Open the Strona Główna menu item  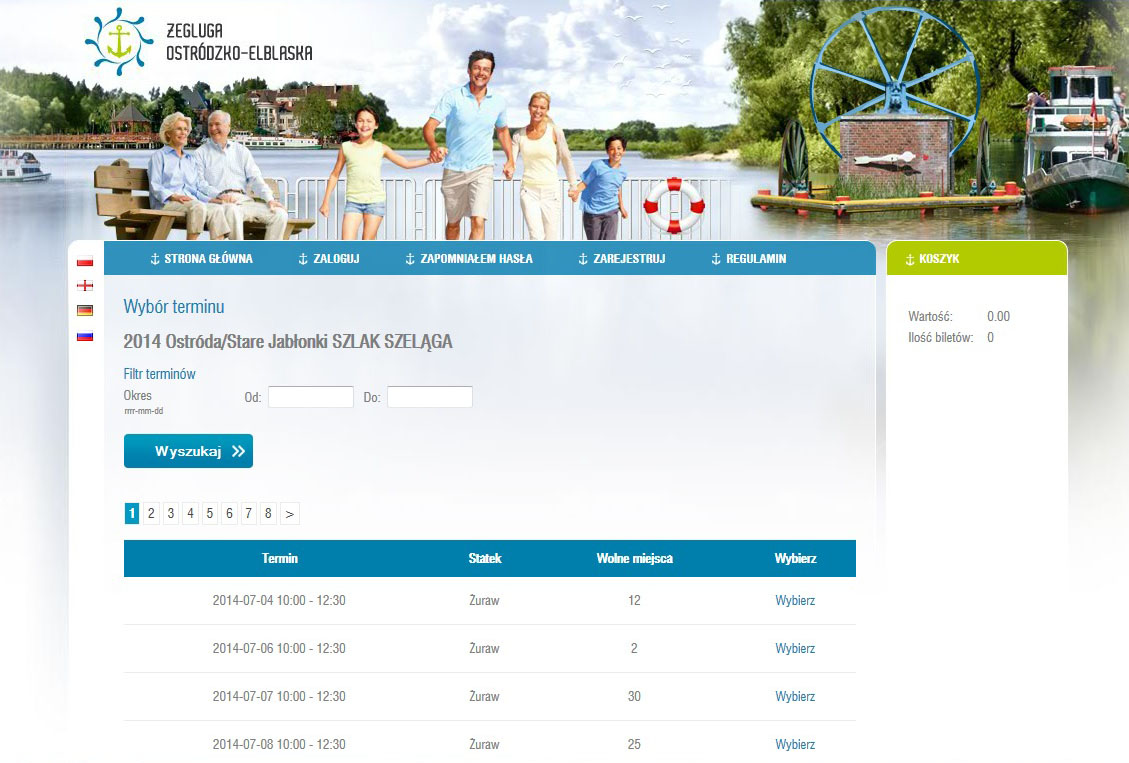(x=201, y=259)
